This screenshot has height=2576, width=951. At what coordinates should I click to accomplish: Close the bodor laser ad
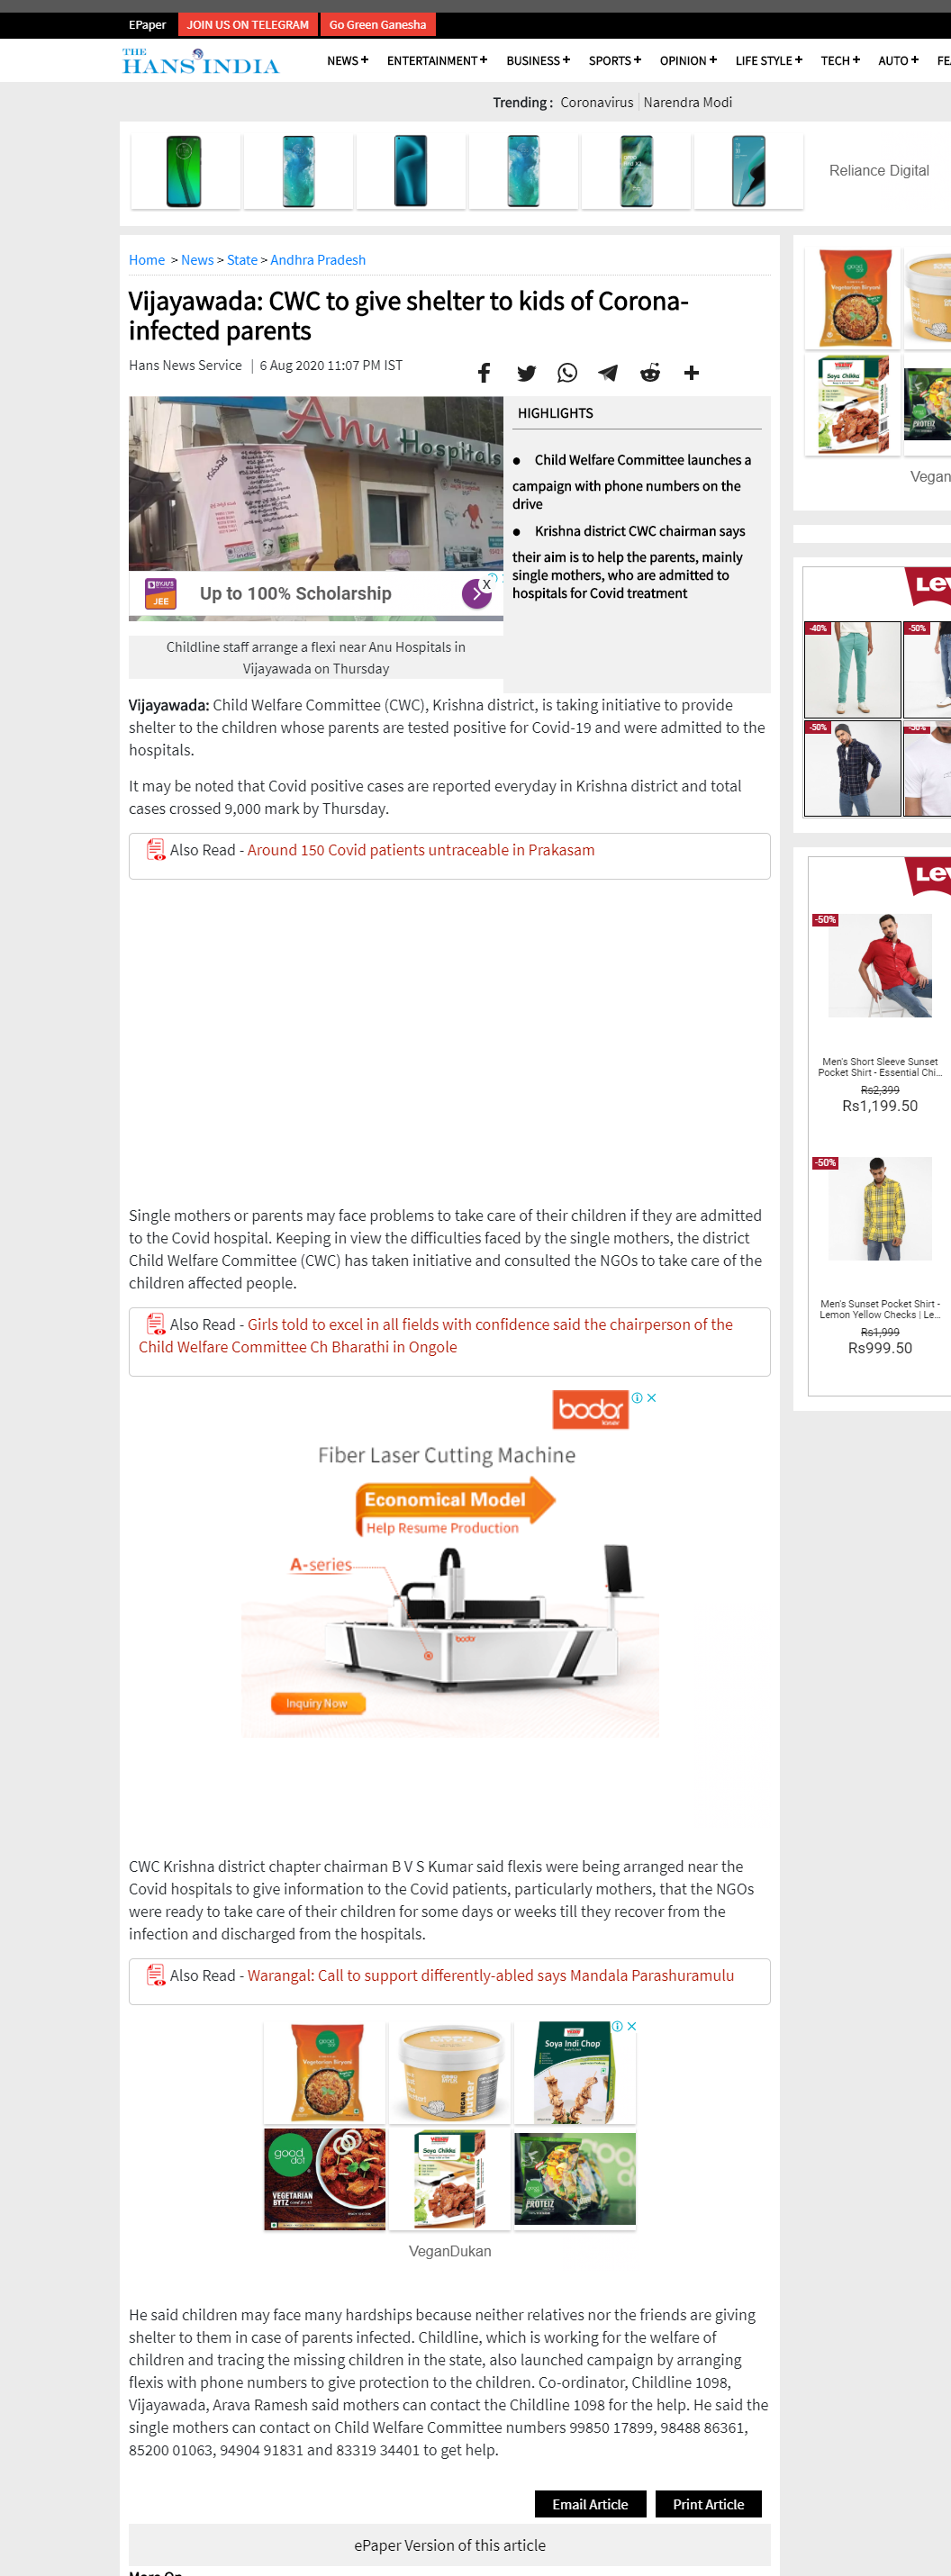coord(651,1397)
